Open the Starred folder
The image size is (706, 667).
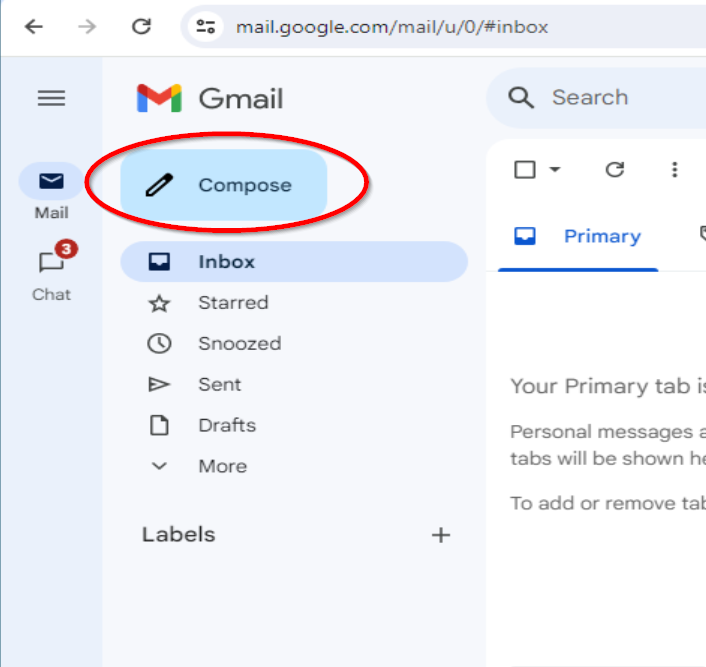pyautogui.click(x=232, y=303)
